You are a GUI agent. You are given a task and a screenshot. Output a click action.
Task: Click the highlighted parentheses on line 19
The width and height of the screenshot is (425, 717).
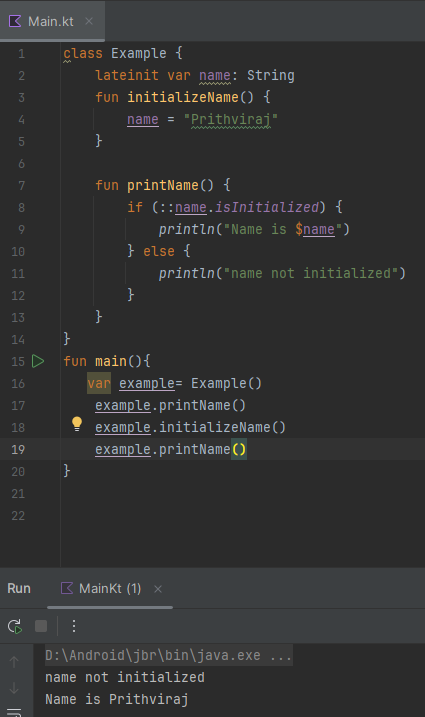tap(239, 449)
